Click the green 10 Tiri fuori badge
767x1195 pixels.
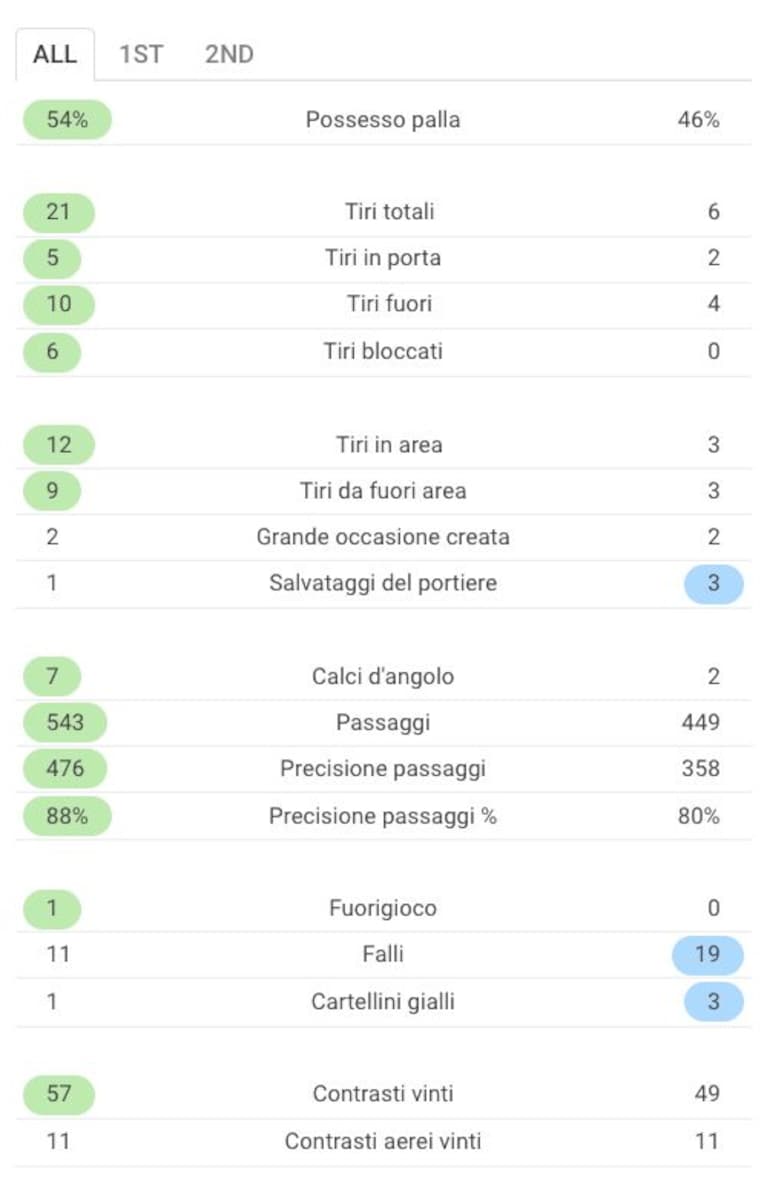(59, 304)
